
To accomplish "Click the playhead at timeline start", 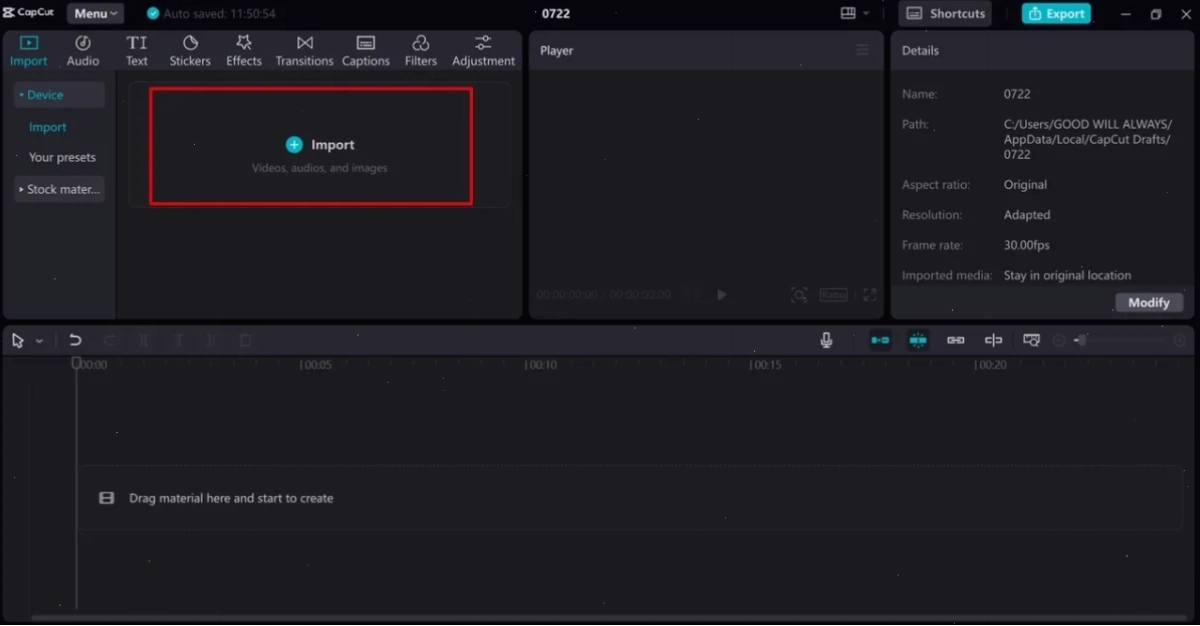I will (x=76, y=363).
